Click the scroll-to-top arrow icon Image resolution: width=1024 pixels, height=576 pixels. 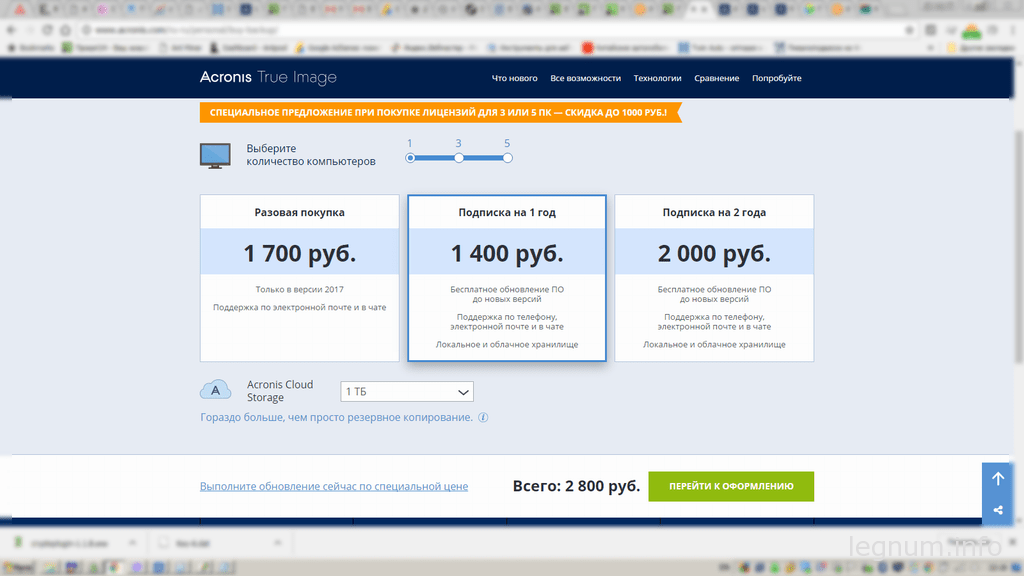(x=998, y=479)
